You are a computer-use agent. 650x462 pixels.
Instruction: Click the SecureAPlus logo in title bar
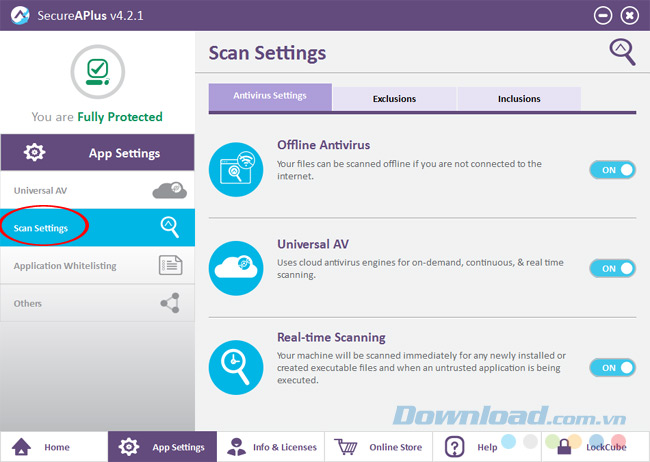click(x=20, y=15)
